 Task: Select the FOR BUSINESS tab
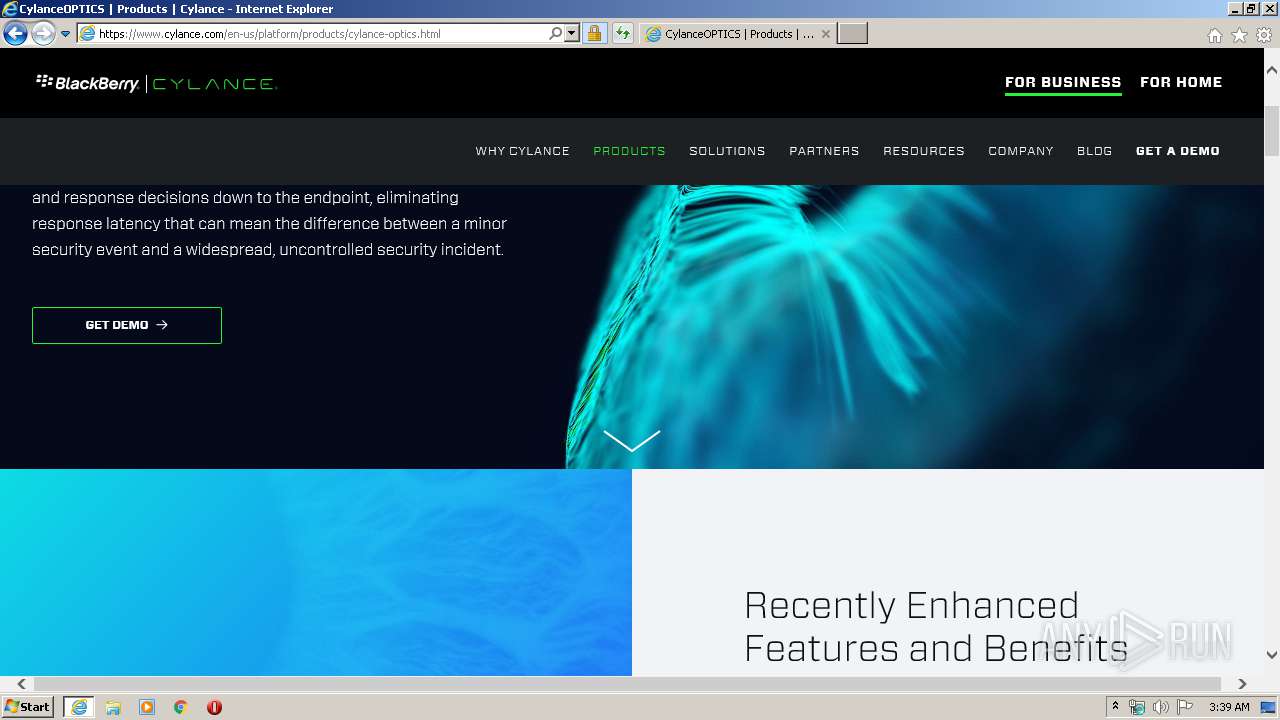pyautogui.click(x=1063, y=82)
